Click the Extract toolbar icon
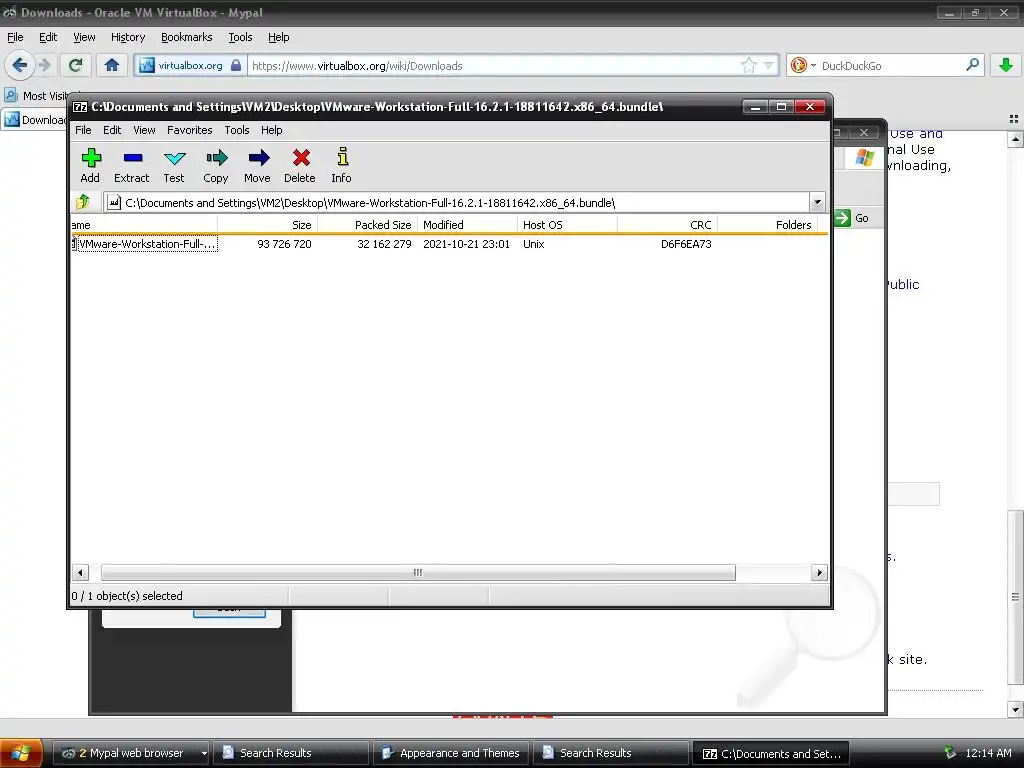The height and width of the screenshot is (768, 1024). pyautogui.click(x=132, y=165)
